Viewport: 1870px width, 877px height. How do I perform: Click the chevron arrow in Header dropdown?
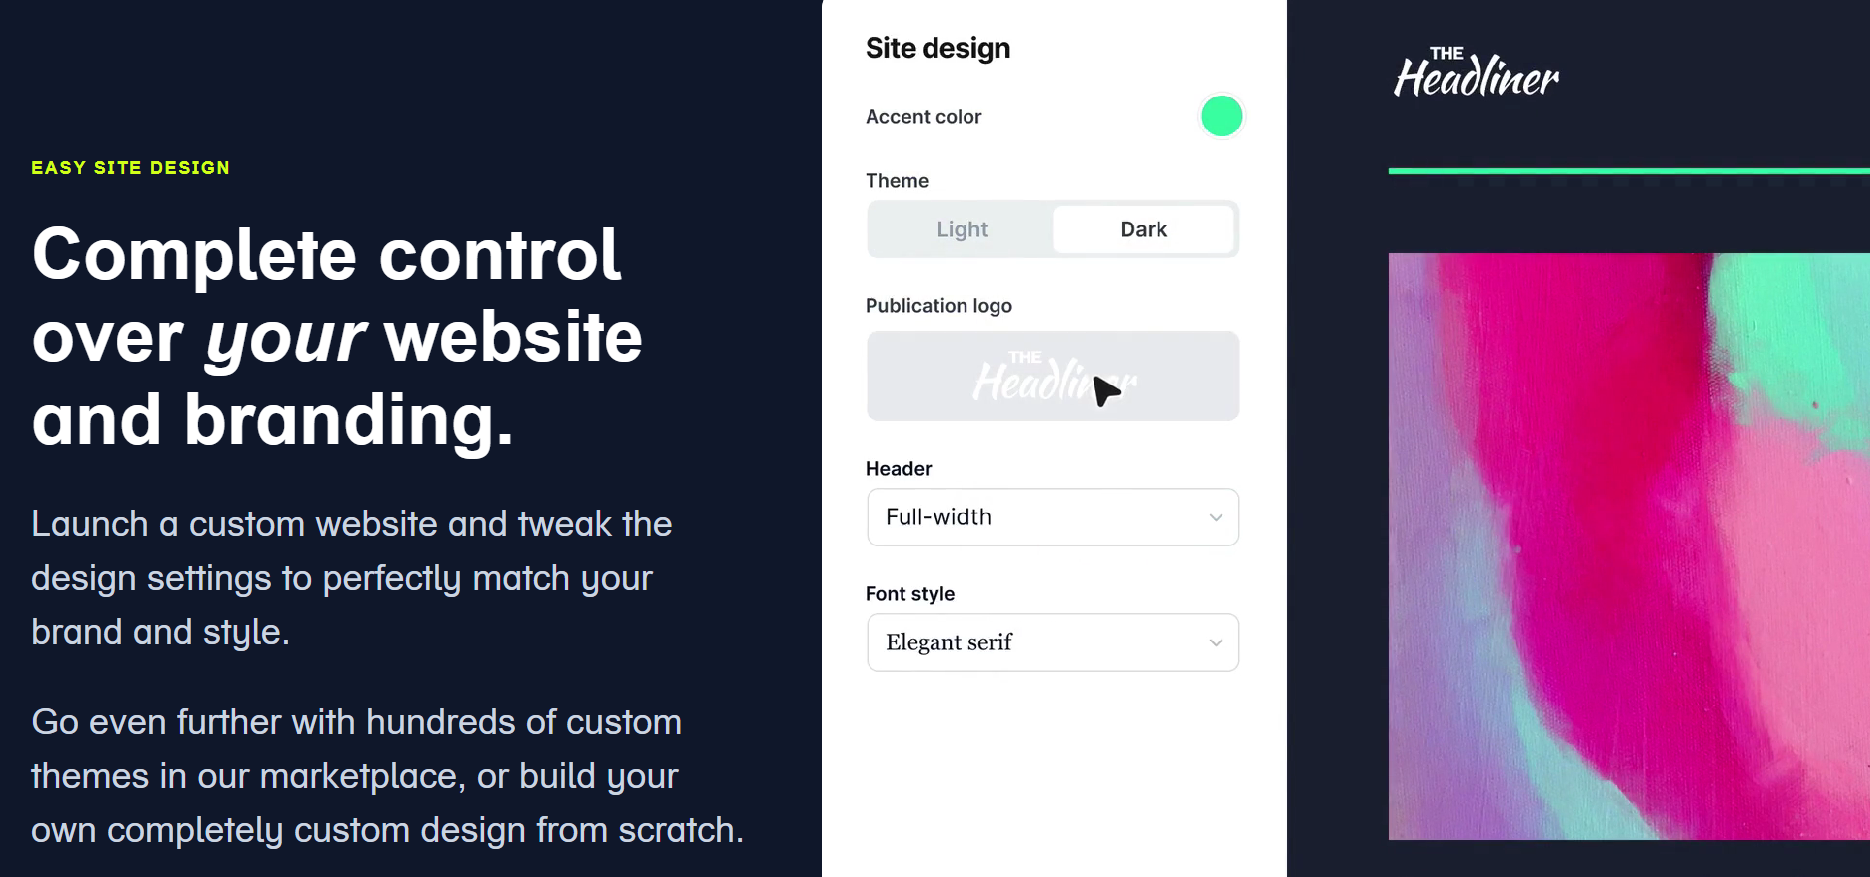[1216, 517]
